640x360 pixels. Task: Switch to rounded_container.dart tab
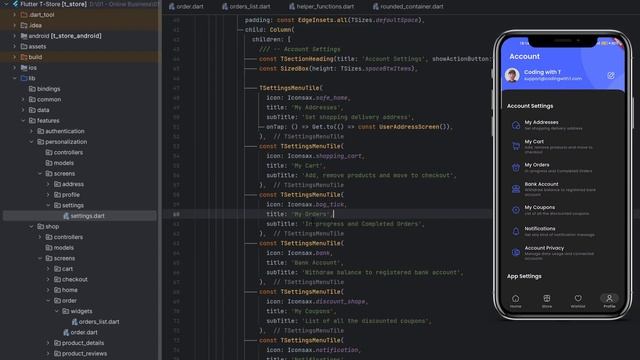407,7
